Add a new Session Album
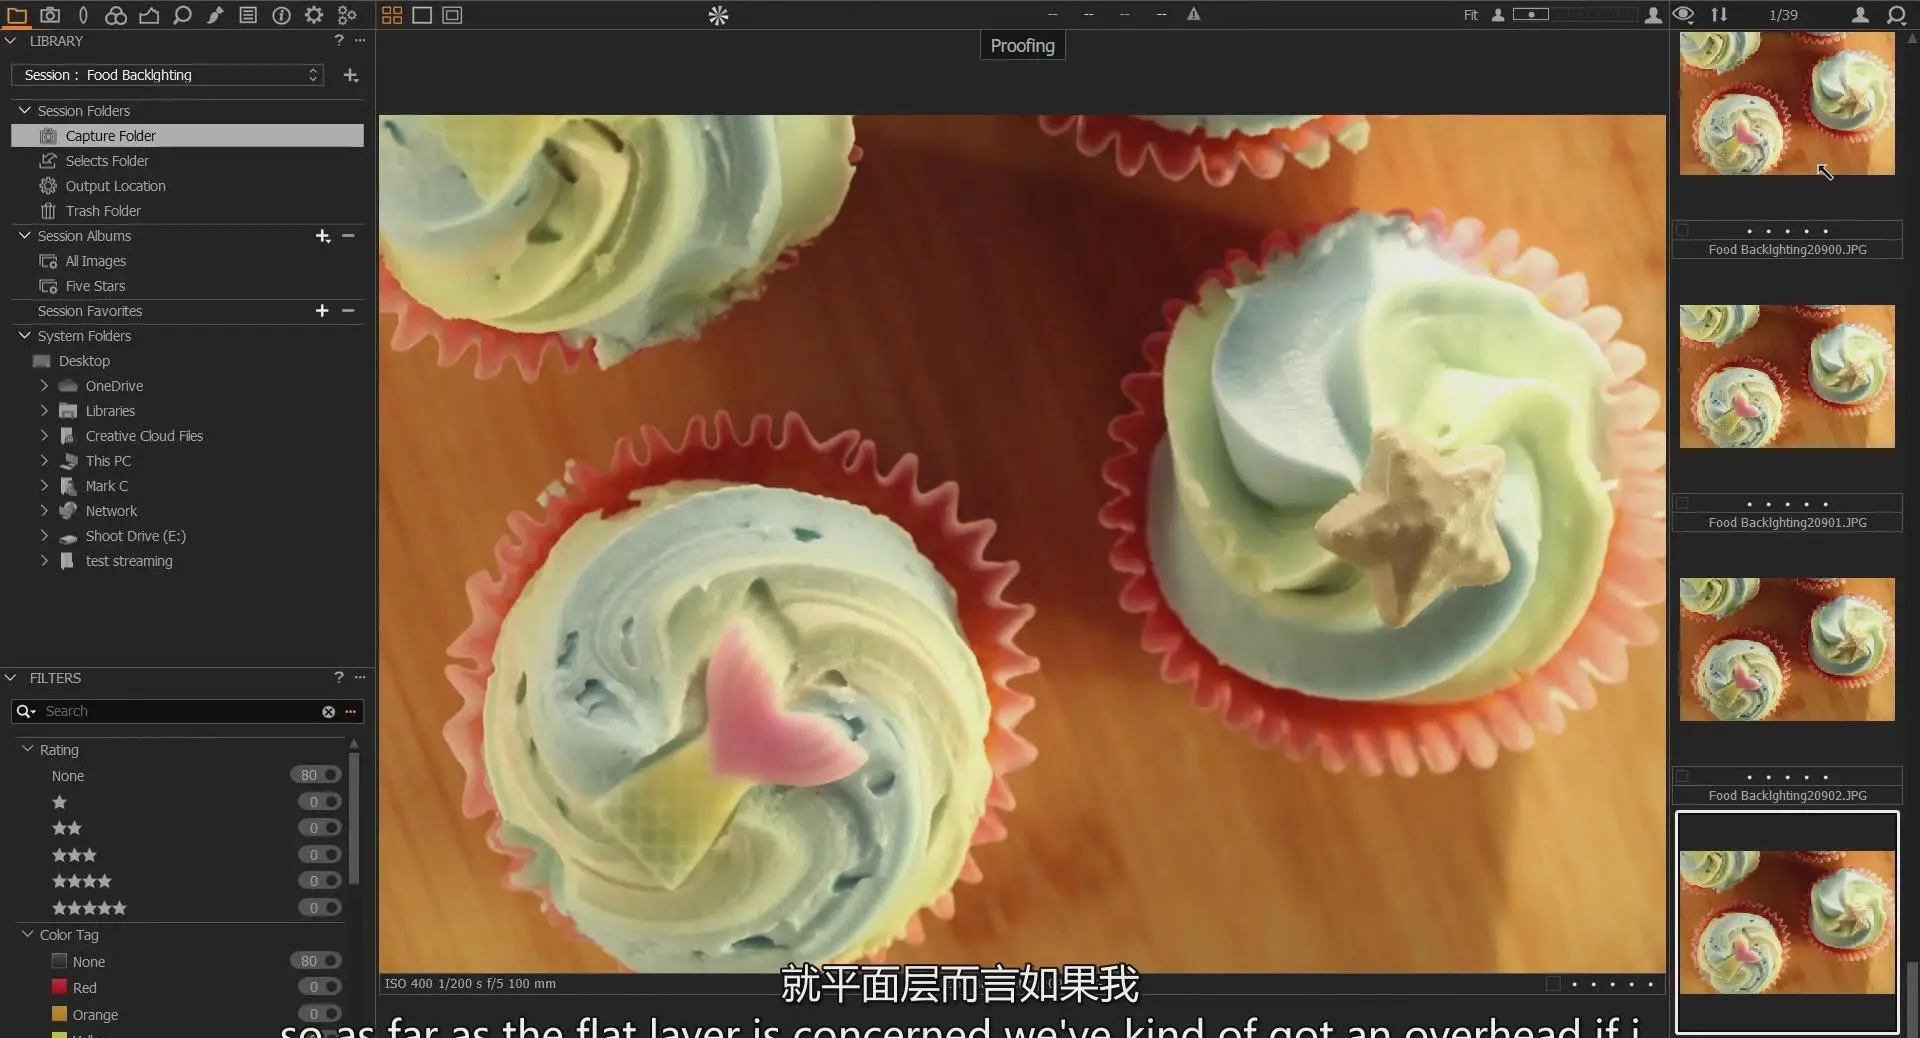 pyautogui.click(x=322, y=236)
